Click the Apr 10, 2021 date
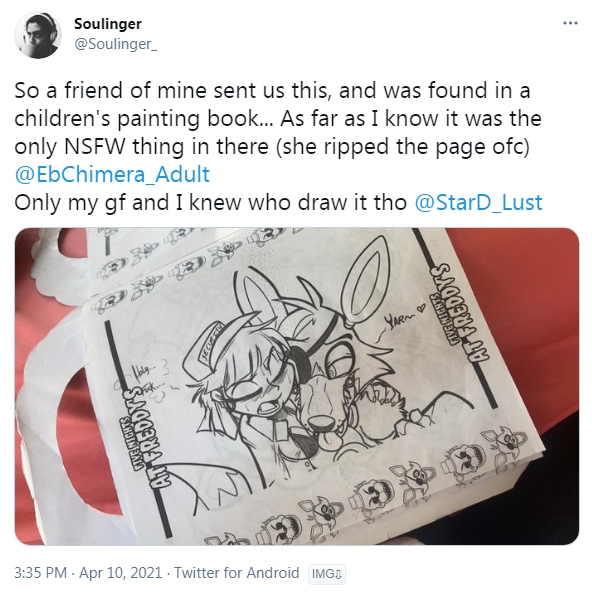Viewport: 592px width, 600px height. 121,573
